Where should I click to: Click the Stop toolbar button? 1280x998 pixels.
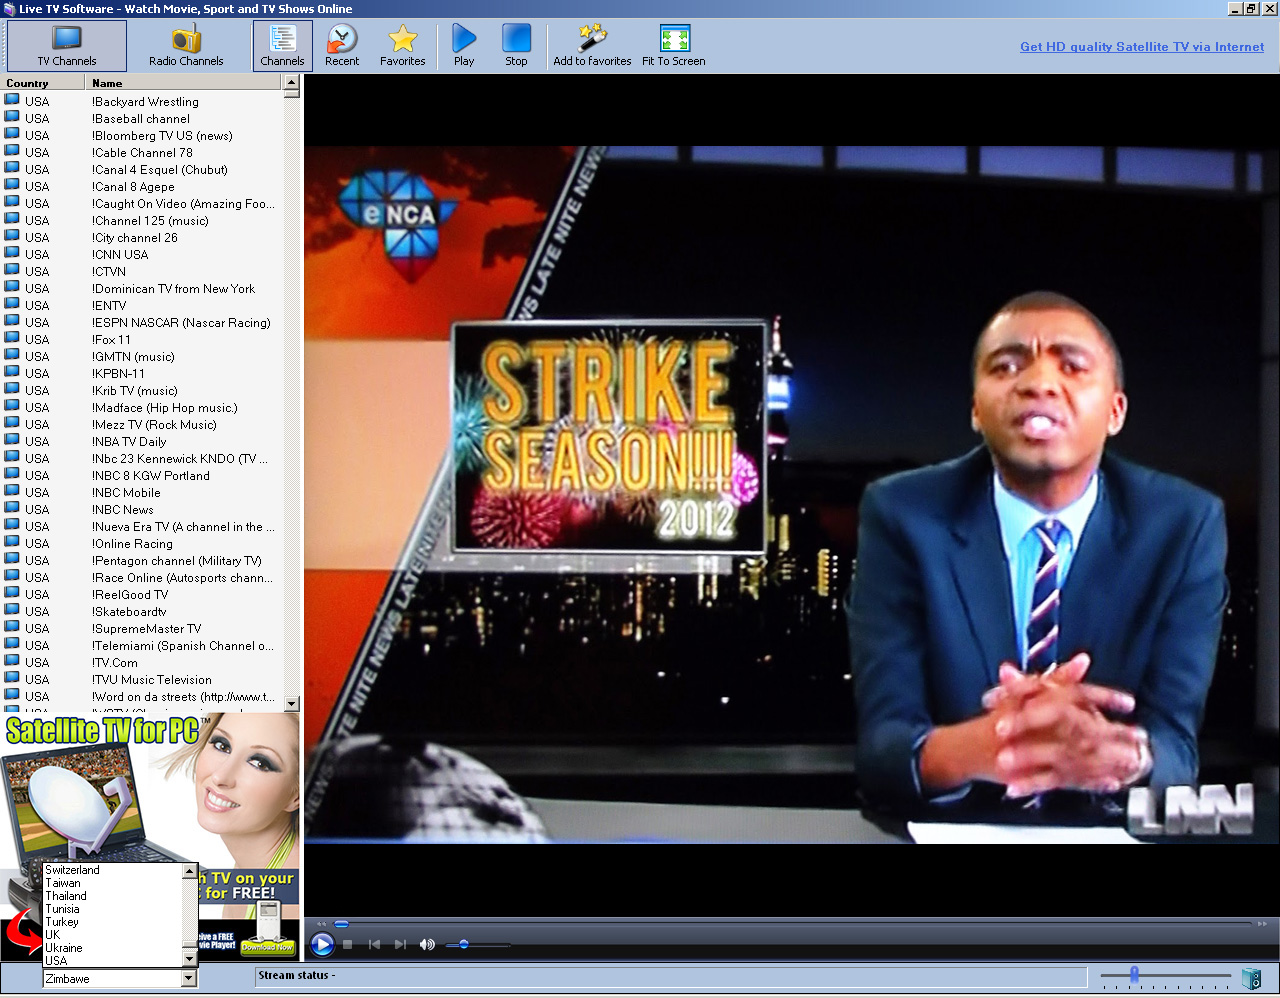[x=516, y=46]
